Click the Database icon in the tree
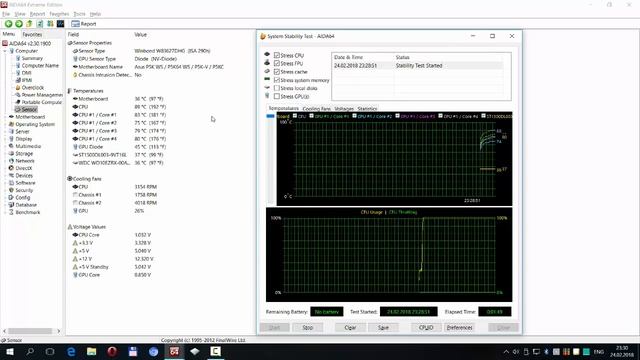The width and height of the screenshot is (640, 360). click(x=11, y=205)
